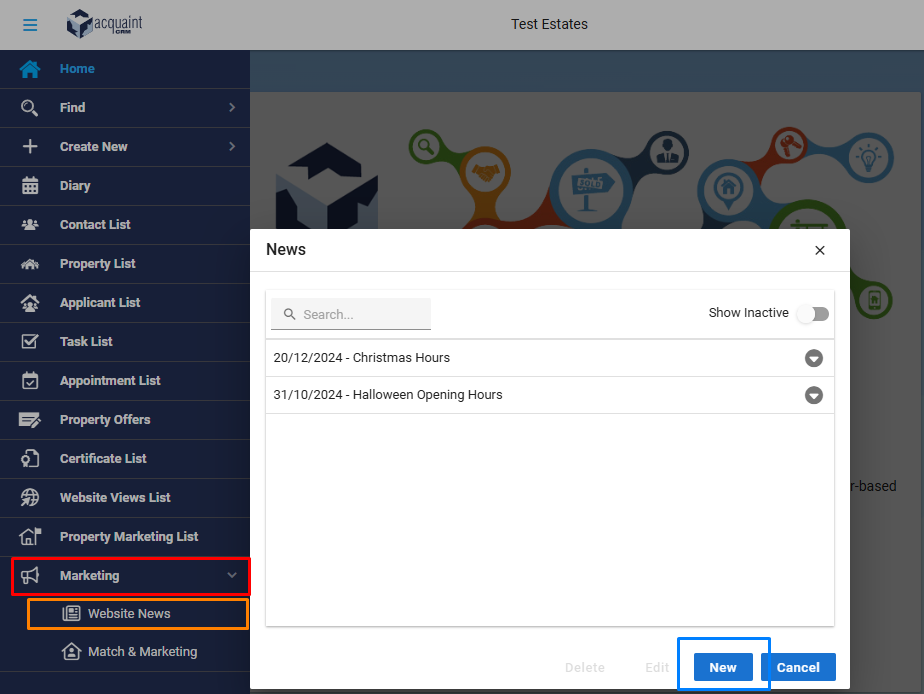Screen dimensions: 924x694
Task: Close the News dialog with X
Action: pyautogui.click(x=820, y=250)
